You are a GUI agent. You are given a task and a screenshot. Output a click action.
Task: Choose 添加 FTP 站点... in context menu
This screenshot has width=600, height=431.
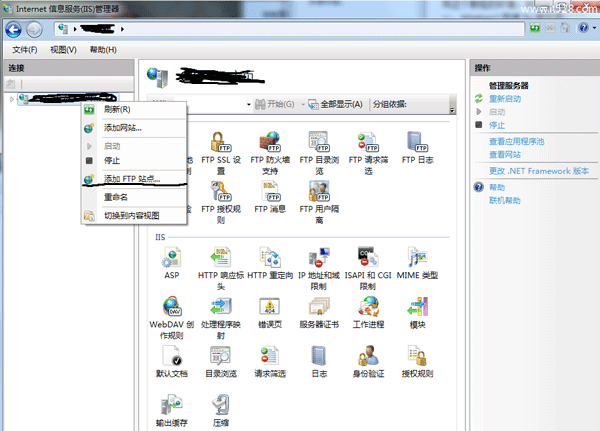point(134,179)
